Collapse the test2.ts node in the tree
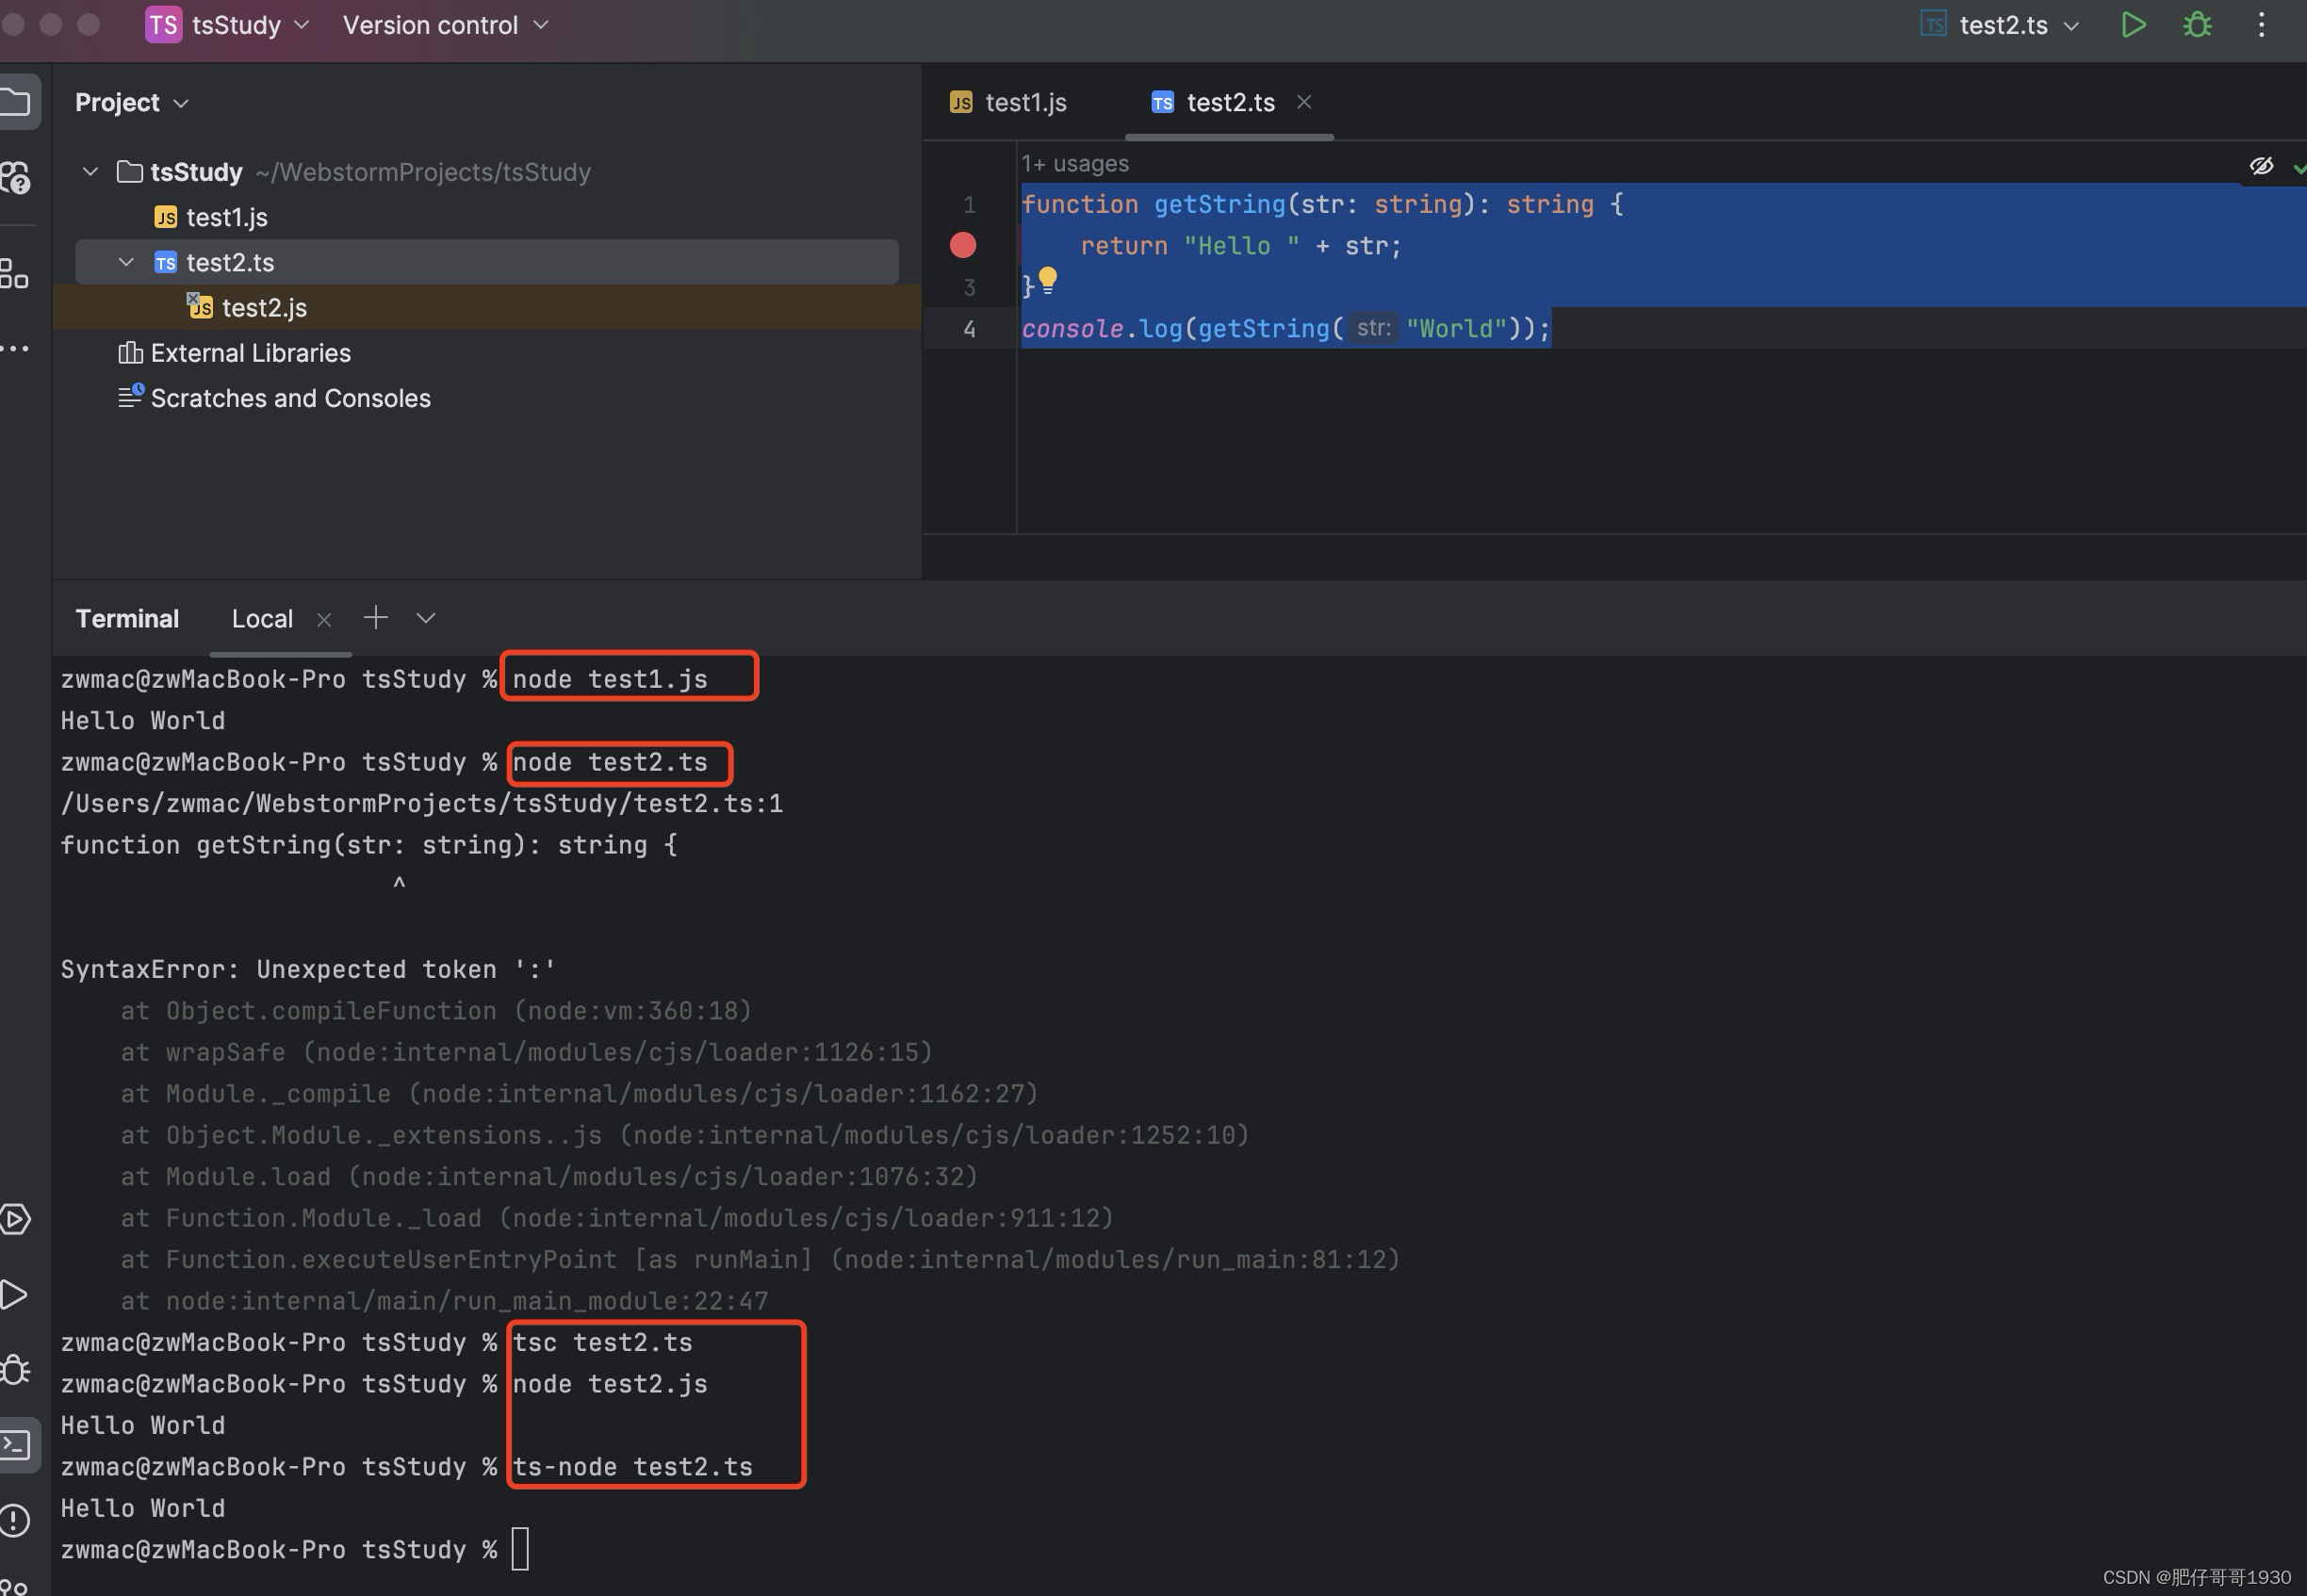Screen dimensions: 2307x1596 point(126,262)
